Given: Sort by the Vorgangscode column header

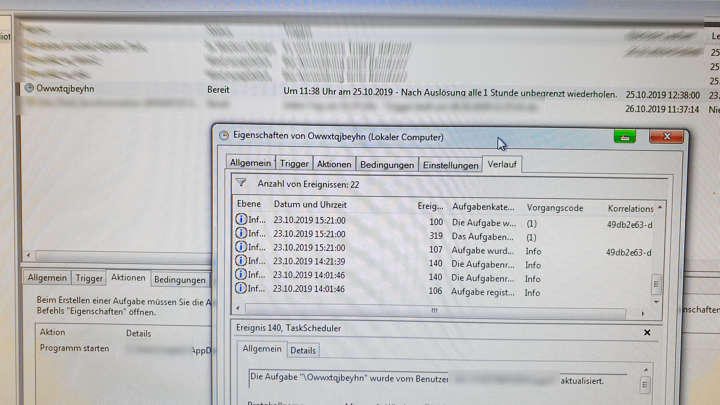Looking at the screenshot, I should click(x=555, y=208).
